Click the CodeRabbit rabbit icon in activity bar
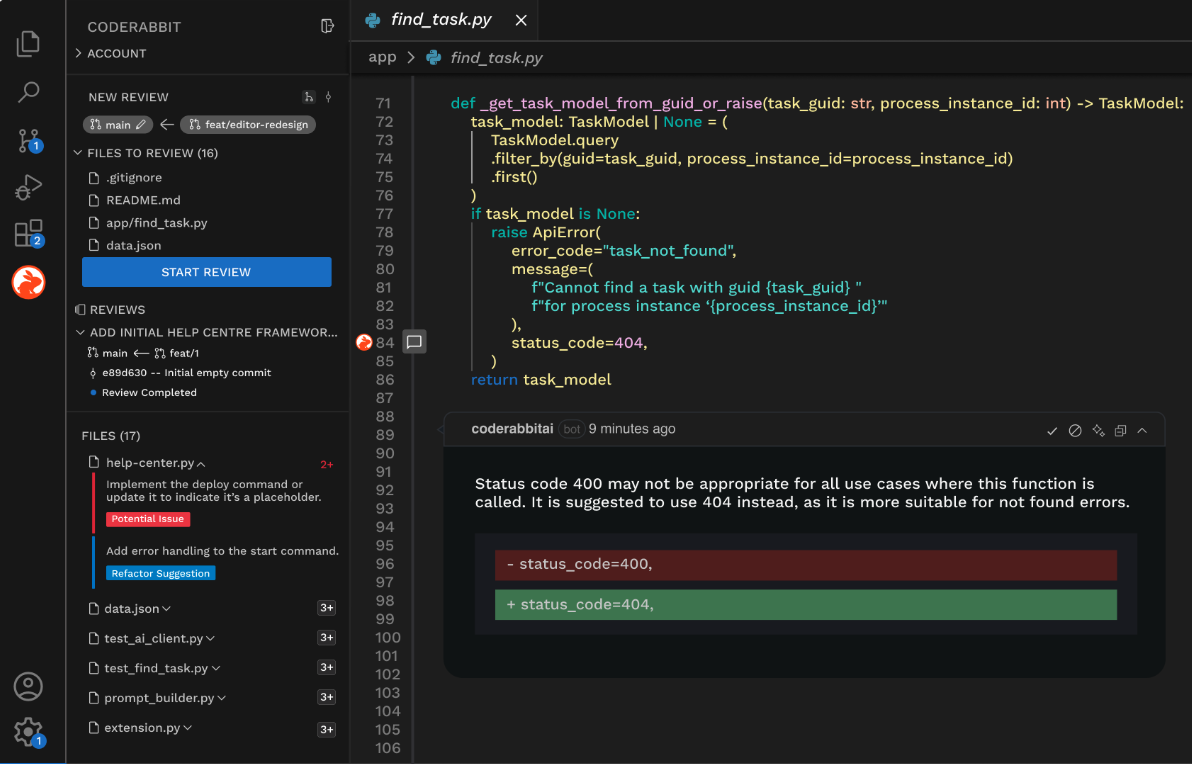Screen dimensions: 1192x764 [28, 283]
